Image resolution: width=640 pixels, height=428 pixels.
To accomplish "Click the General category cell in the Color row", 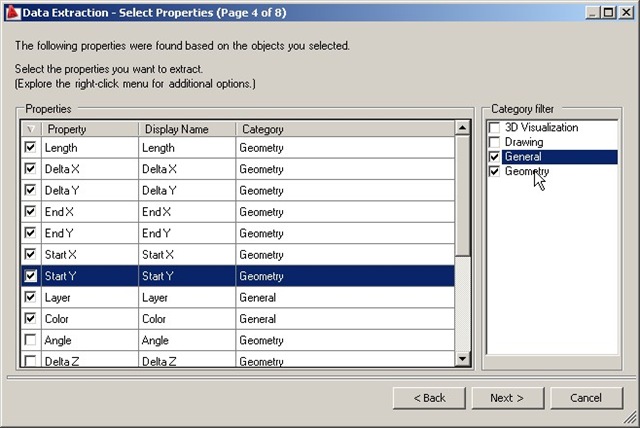I will point(345,319).
